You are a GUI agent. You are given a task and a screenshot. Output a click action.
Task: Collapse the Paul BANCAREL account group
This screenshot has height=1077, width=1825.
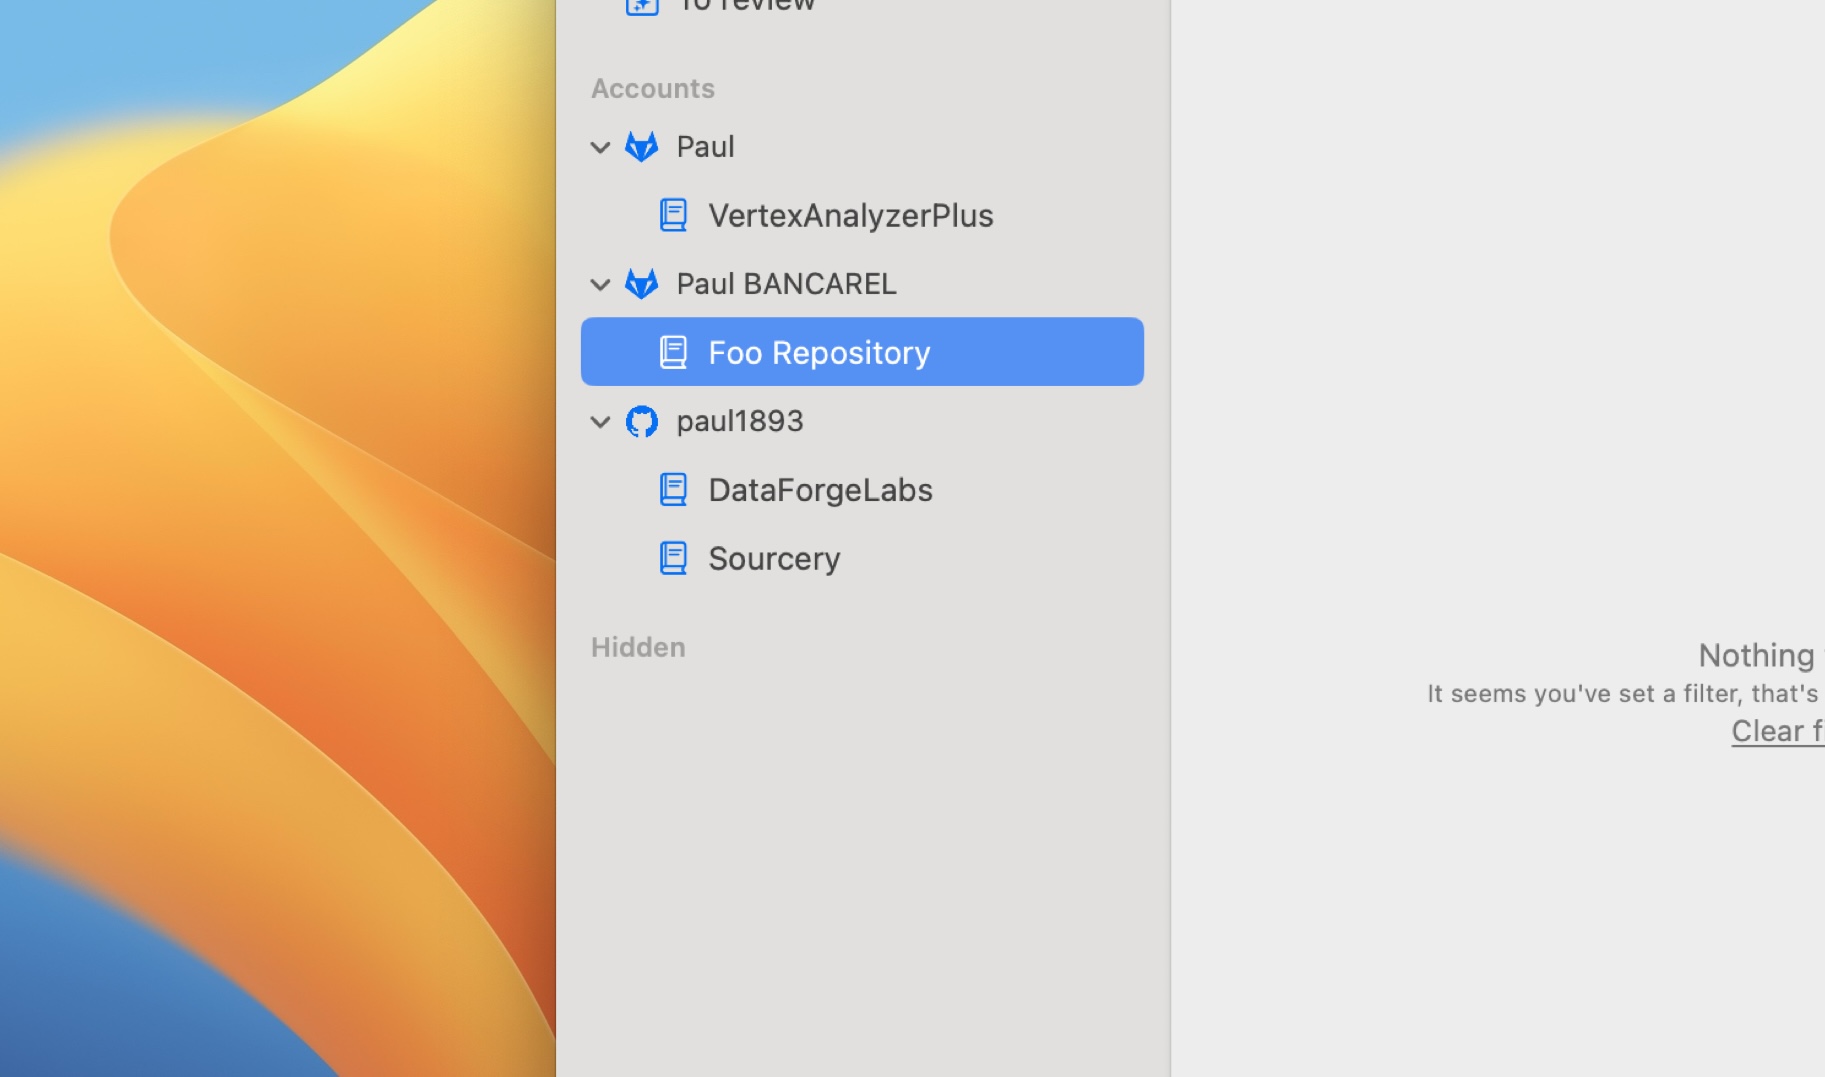[x=600, y=285]
